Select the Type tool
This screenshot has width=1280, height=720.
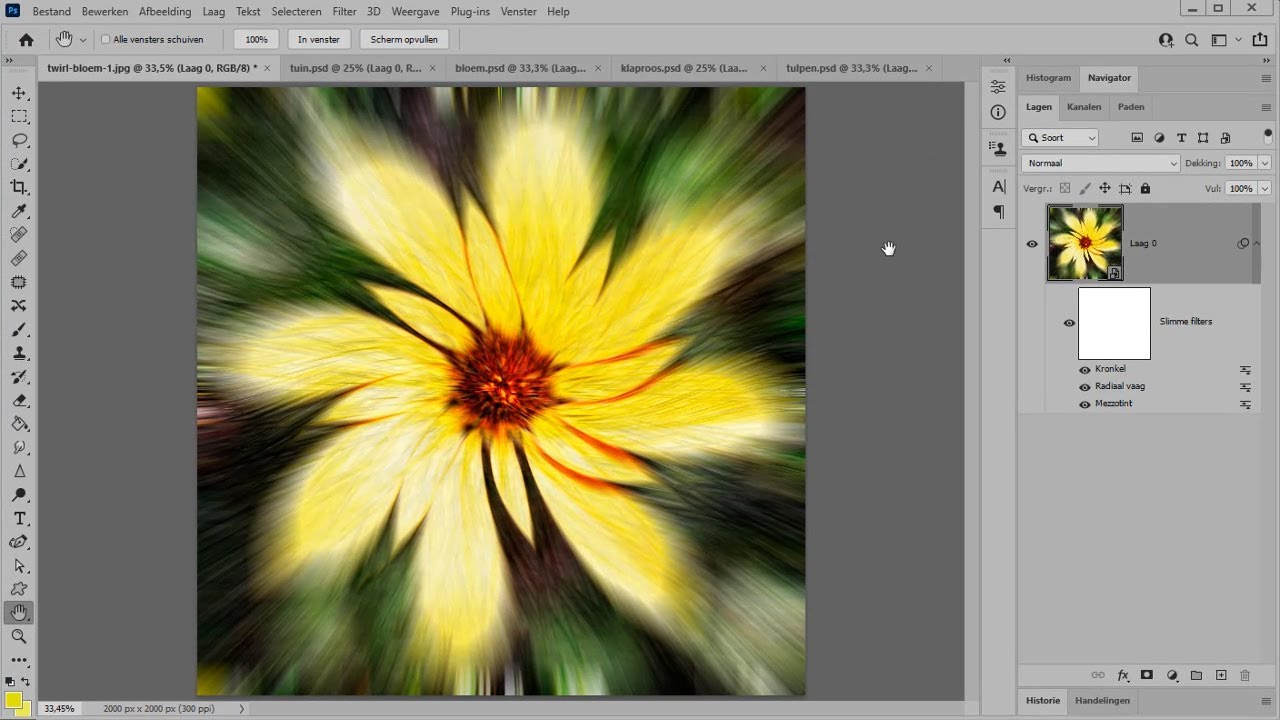19,518
